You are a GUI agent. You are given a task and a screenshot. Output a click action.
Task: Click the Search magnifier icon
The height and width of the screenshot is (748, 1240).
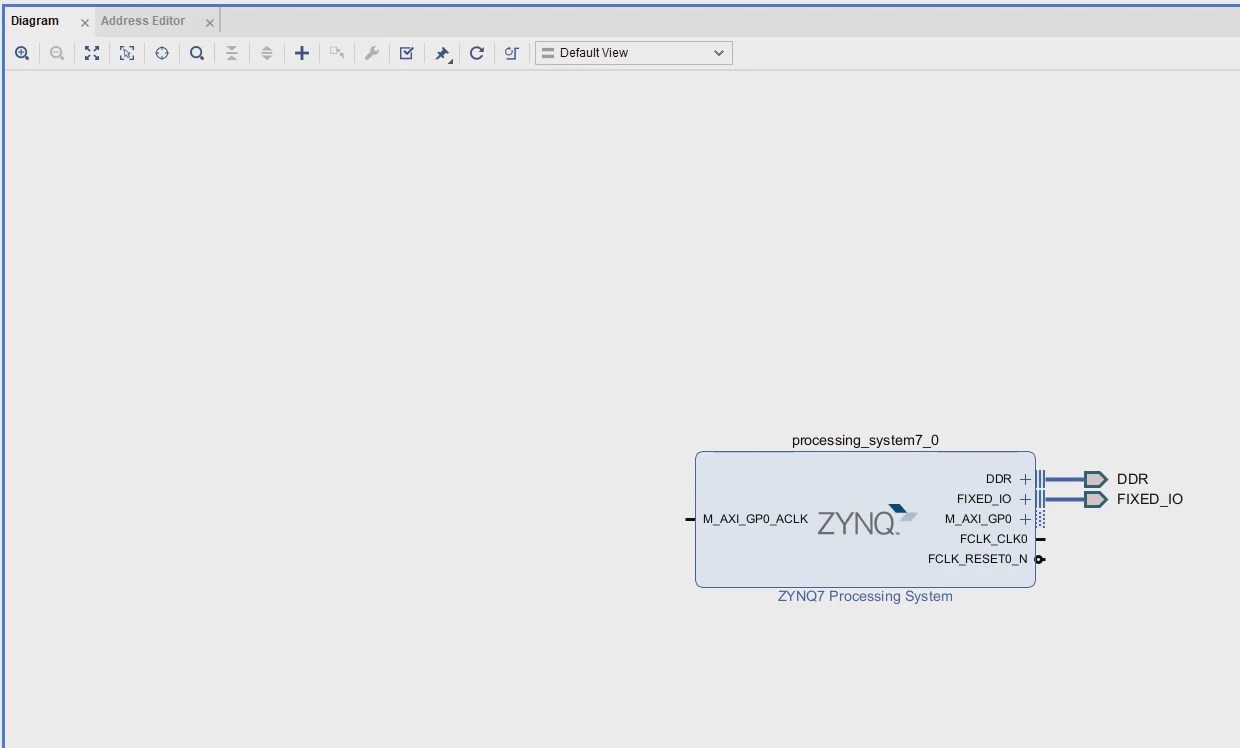pyautogui.click(x=197, y=53)
